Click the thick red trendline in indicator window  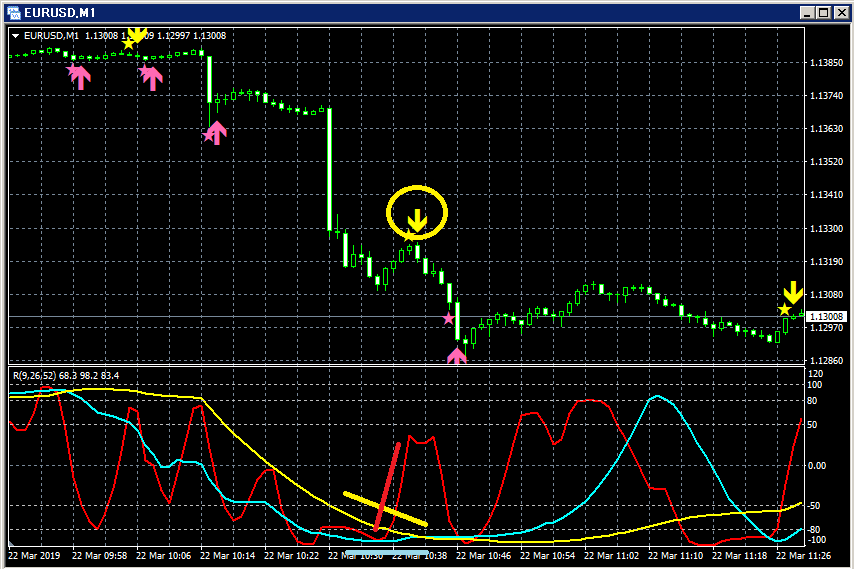coord(387,486)
